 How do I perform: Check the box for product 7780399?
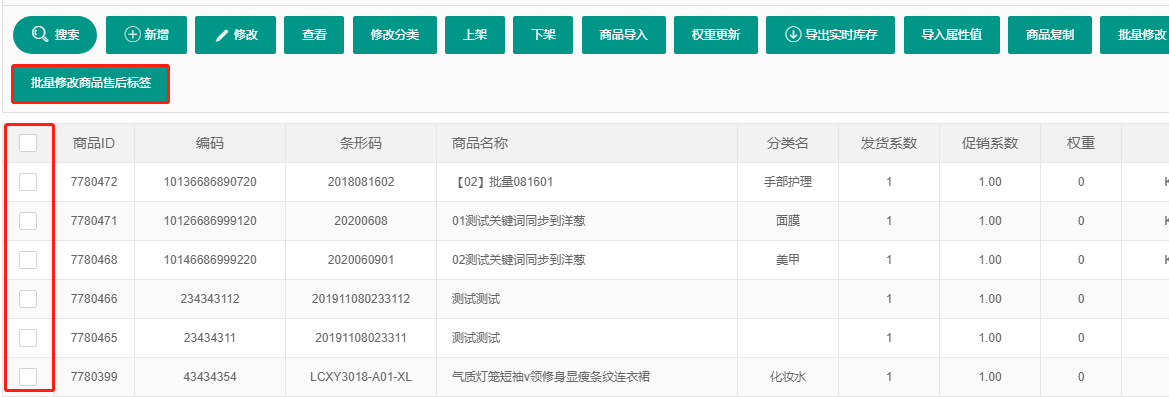[x=28, y=377]
